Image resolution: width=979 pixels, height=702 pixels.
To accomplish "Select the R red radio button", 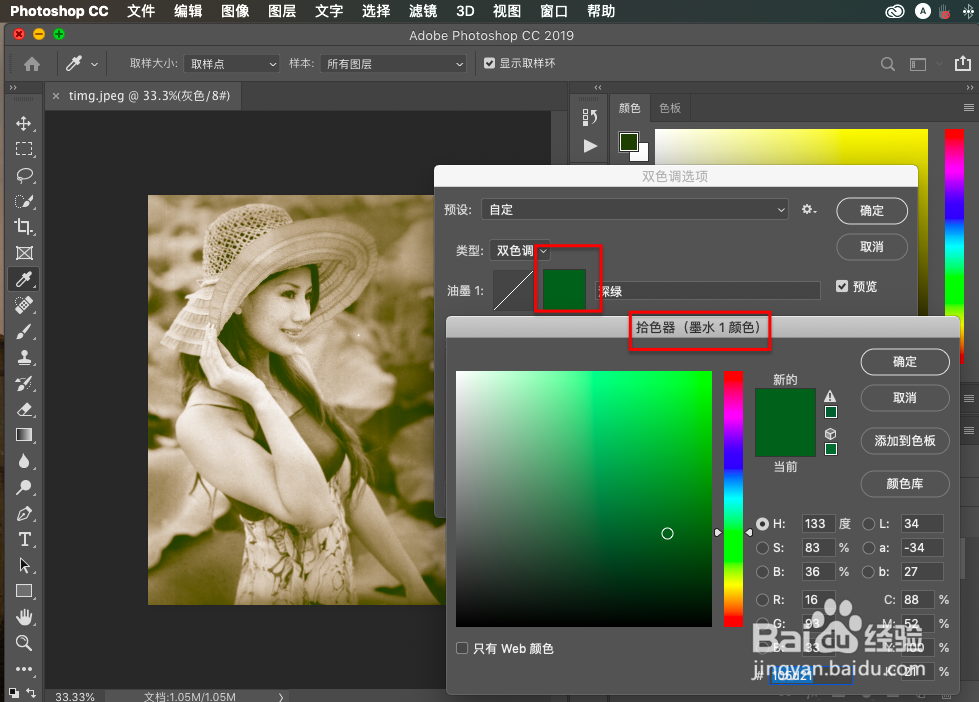I will pos(762,600).
